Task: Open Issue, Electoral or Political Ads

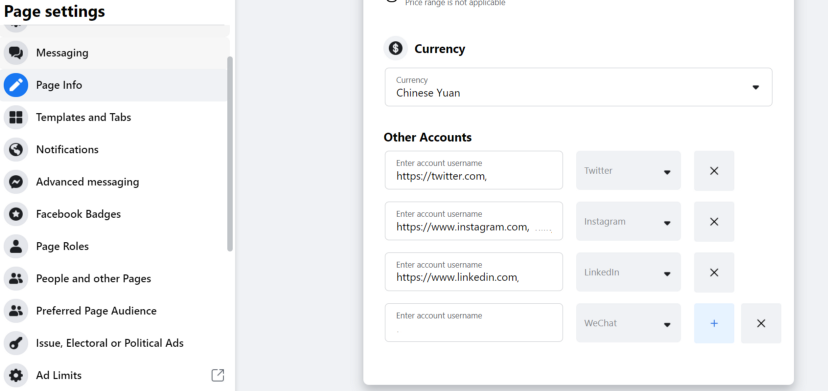Action: [x=114, y=343]
